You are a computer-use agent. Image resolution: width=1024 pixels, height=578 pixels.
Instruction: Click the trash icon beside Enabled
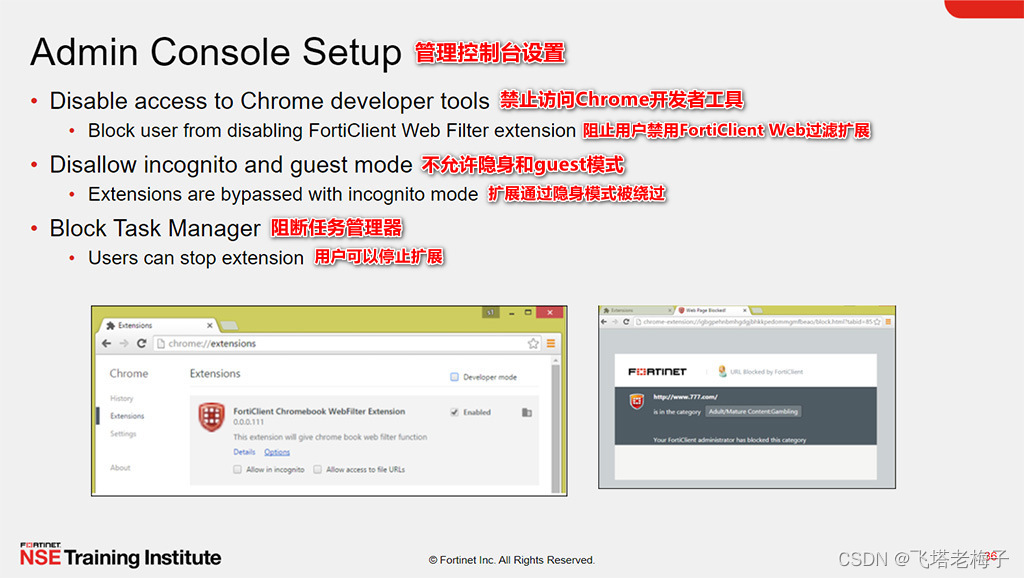pyautogui.click(x=526, y=412)
